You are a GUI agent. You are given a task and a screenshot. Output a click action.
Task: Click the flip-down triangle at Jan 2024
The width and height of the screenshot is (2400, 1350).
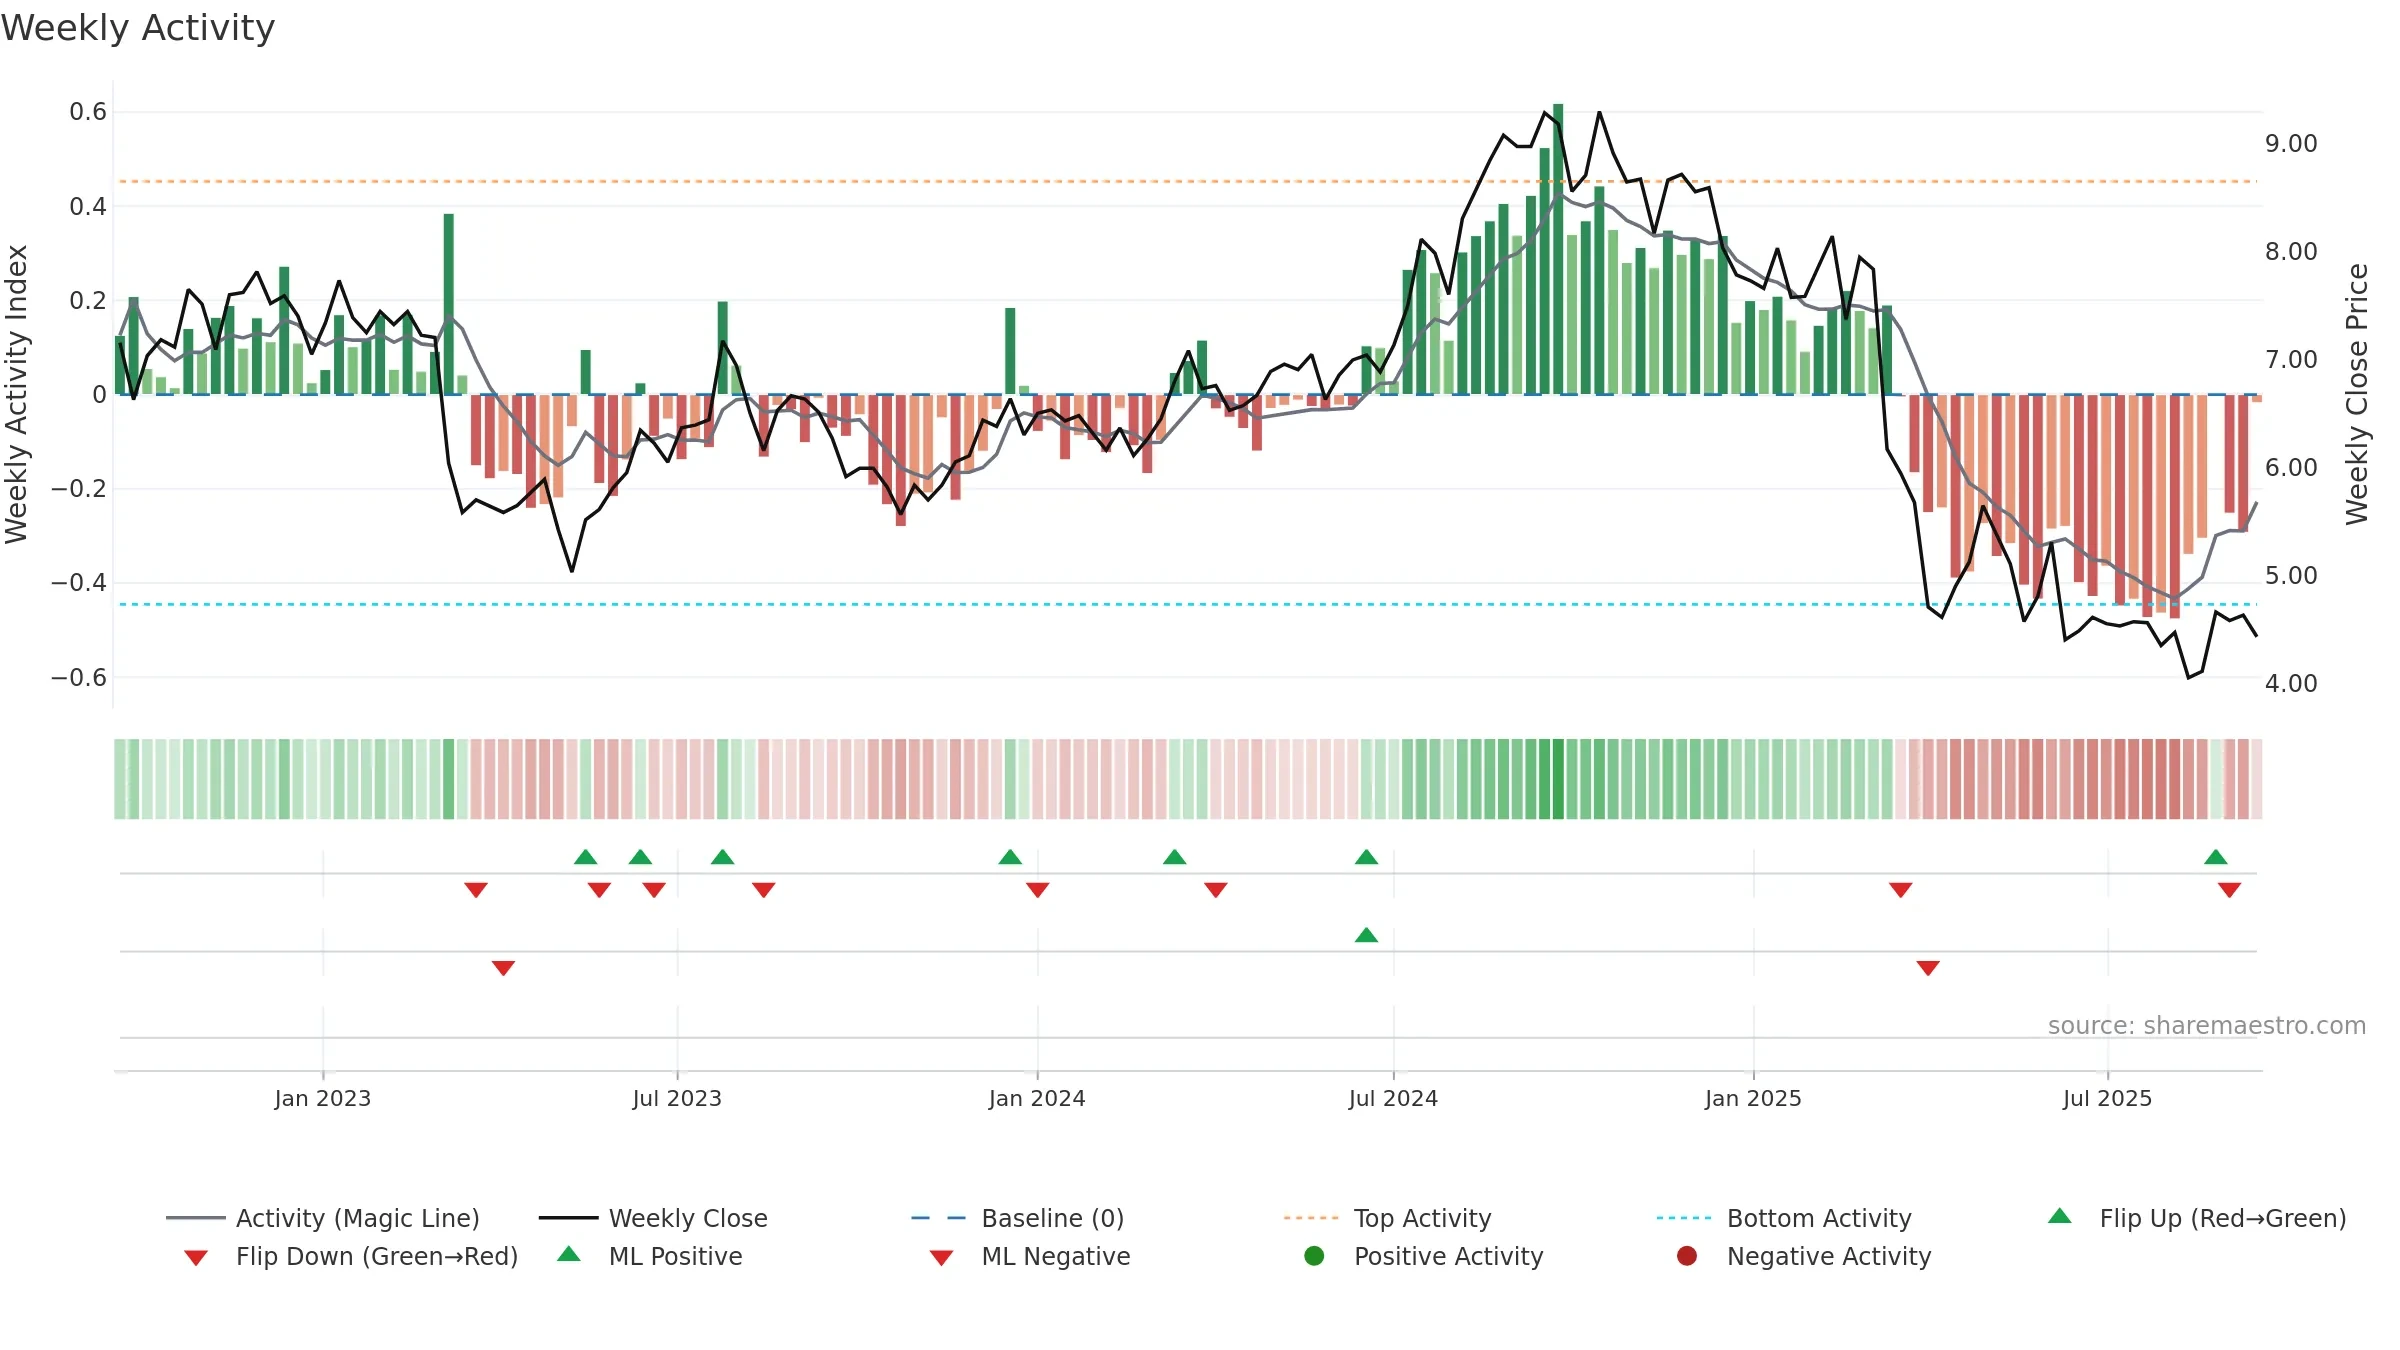click(x=1038, y=890)
